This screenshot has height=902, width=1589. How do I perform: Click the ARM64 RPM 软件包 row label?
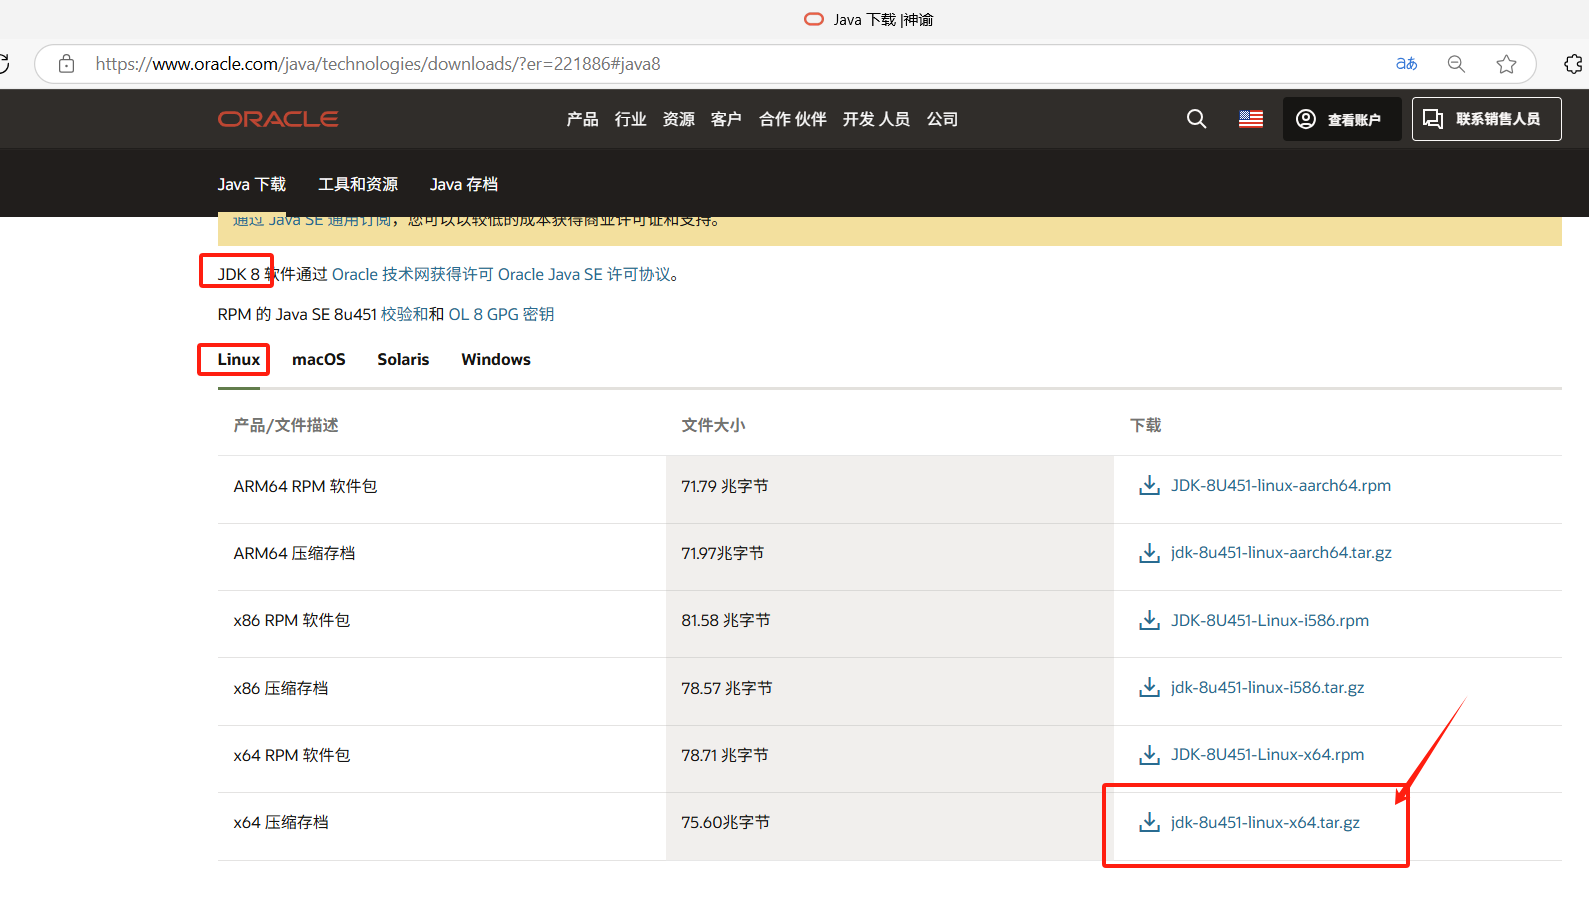click(x=305, y=487)
